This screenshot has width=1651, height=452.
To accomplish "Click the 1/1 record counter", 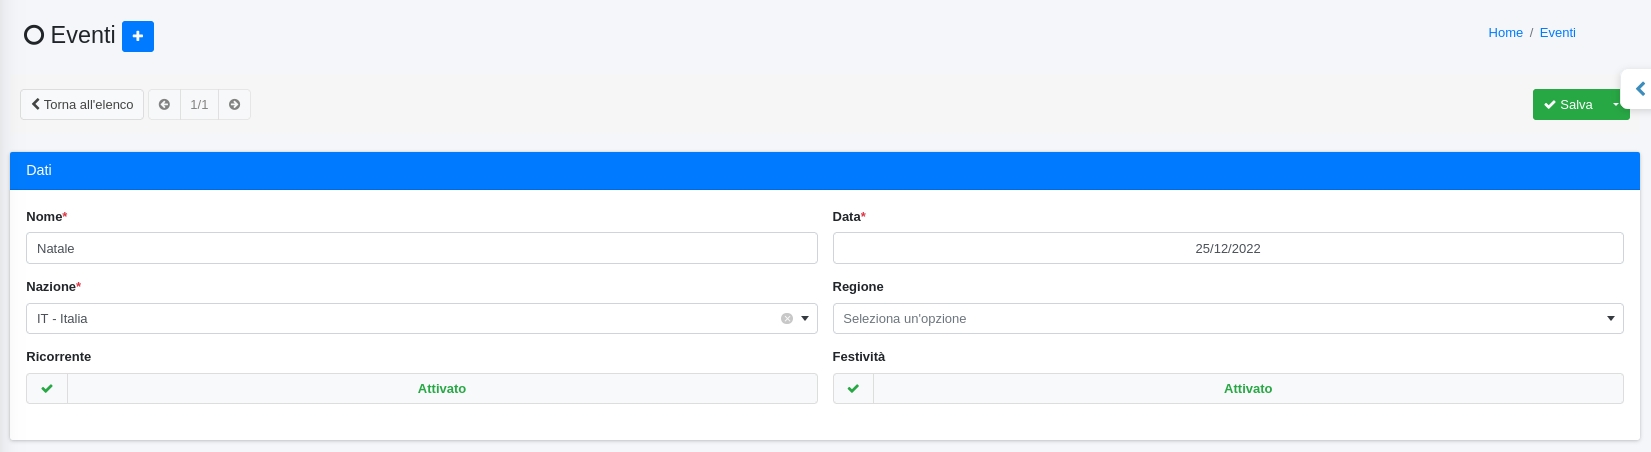I will [x=199, y=105].
